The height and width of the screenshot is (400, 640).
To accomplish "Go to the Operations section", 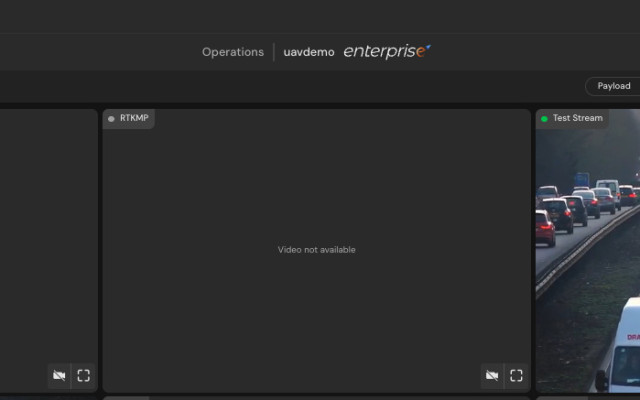I will [233, 52].
